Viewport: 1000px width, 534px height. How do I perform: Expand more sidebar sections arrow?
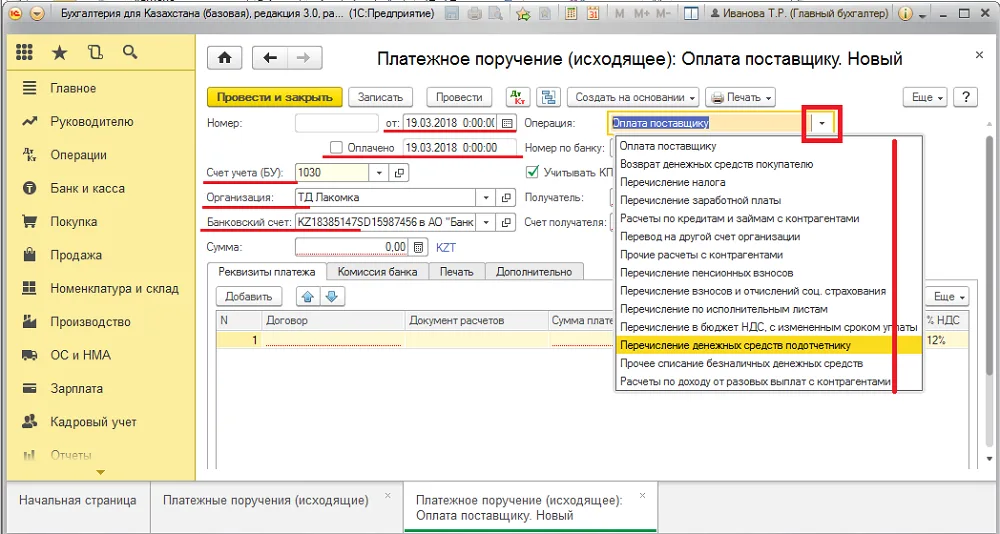[100, 473]
